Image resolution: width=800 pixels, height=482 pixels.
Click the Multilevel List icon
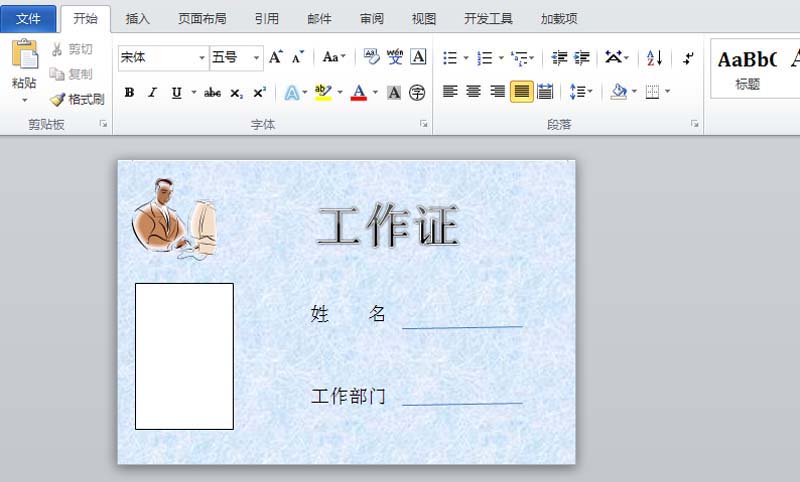tap(519, 58)
